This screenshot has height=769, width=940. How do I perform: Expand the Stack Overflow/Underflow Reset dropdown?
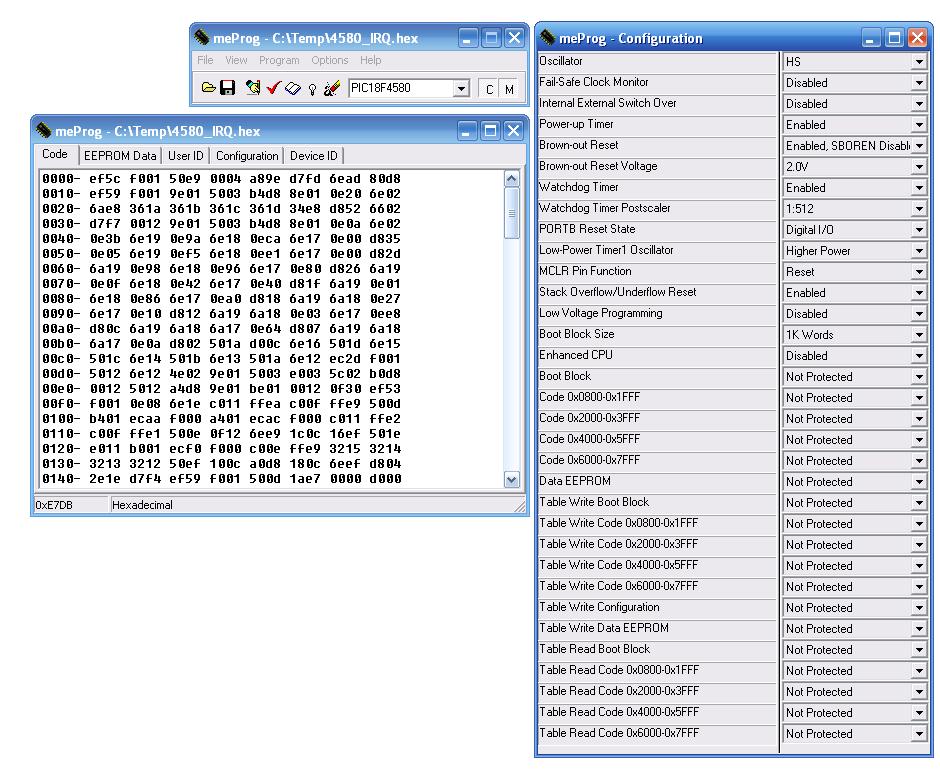919,292
